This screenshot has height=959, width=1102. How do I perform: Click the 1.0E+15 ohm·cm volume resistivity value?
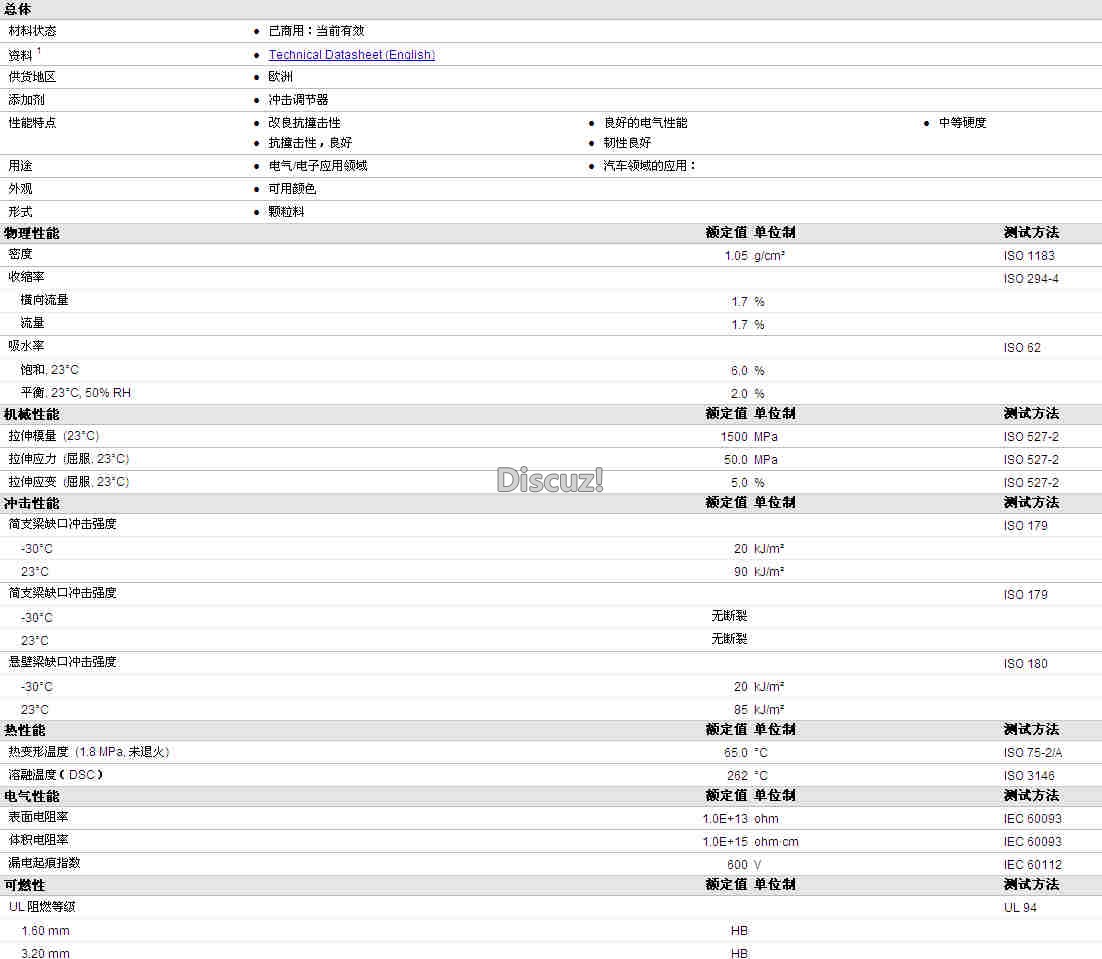tap(751, 842)
